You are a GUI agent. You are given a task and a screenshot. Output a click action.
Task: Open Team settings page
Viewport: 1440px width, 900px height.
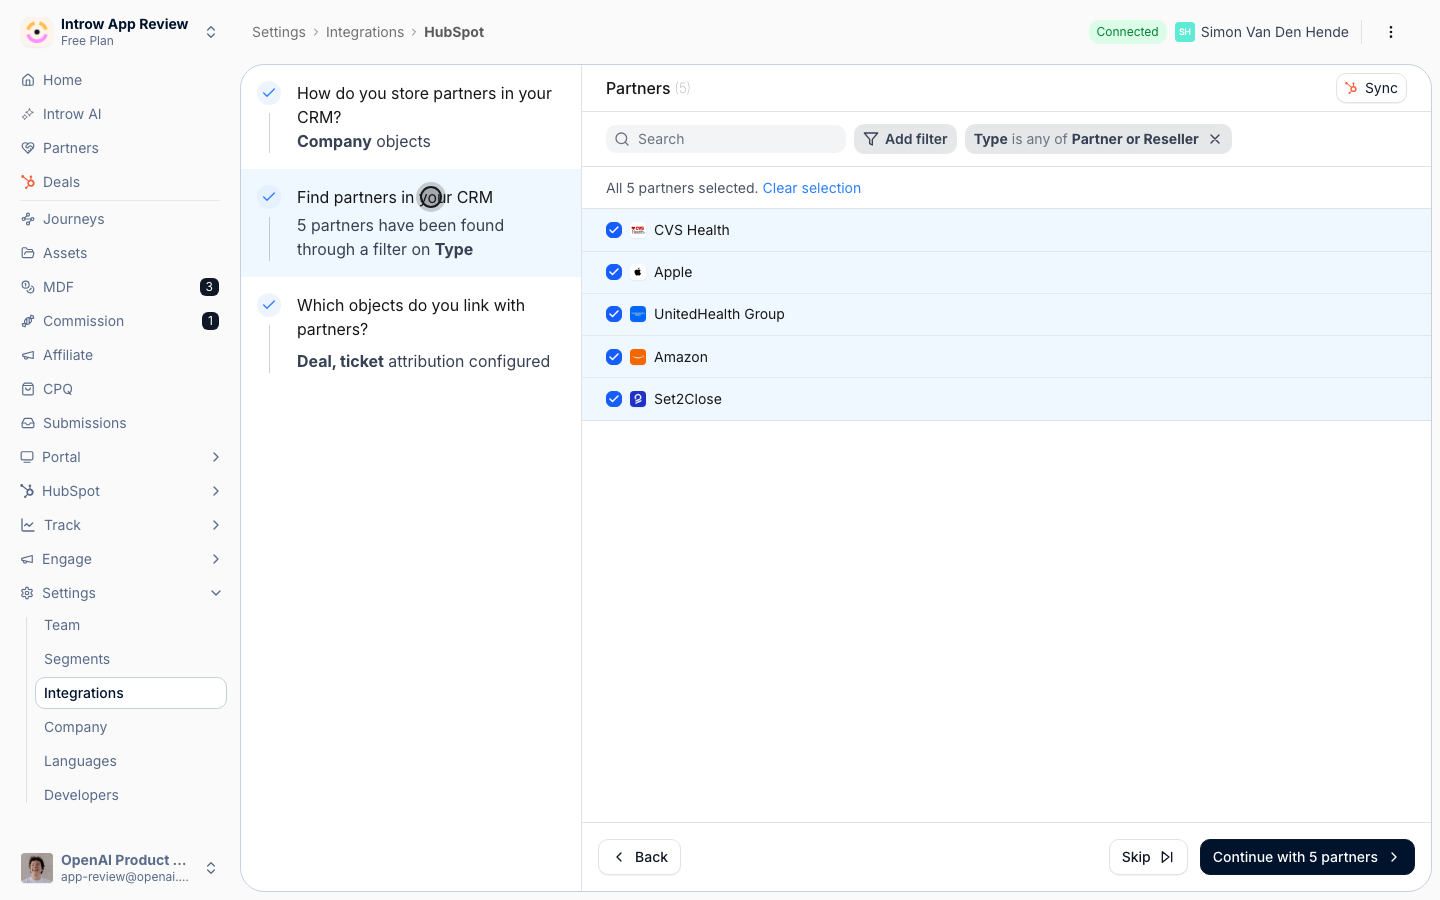coord(131,625)
